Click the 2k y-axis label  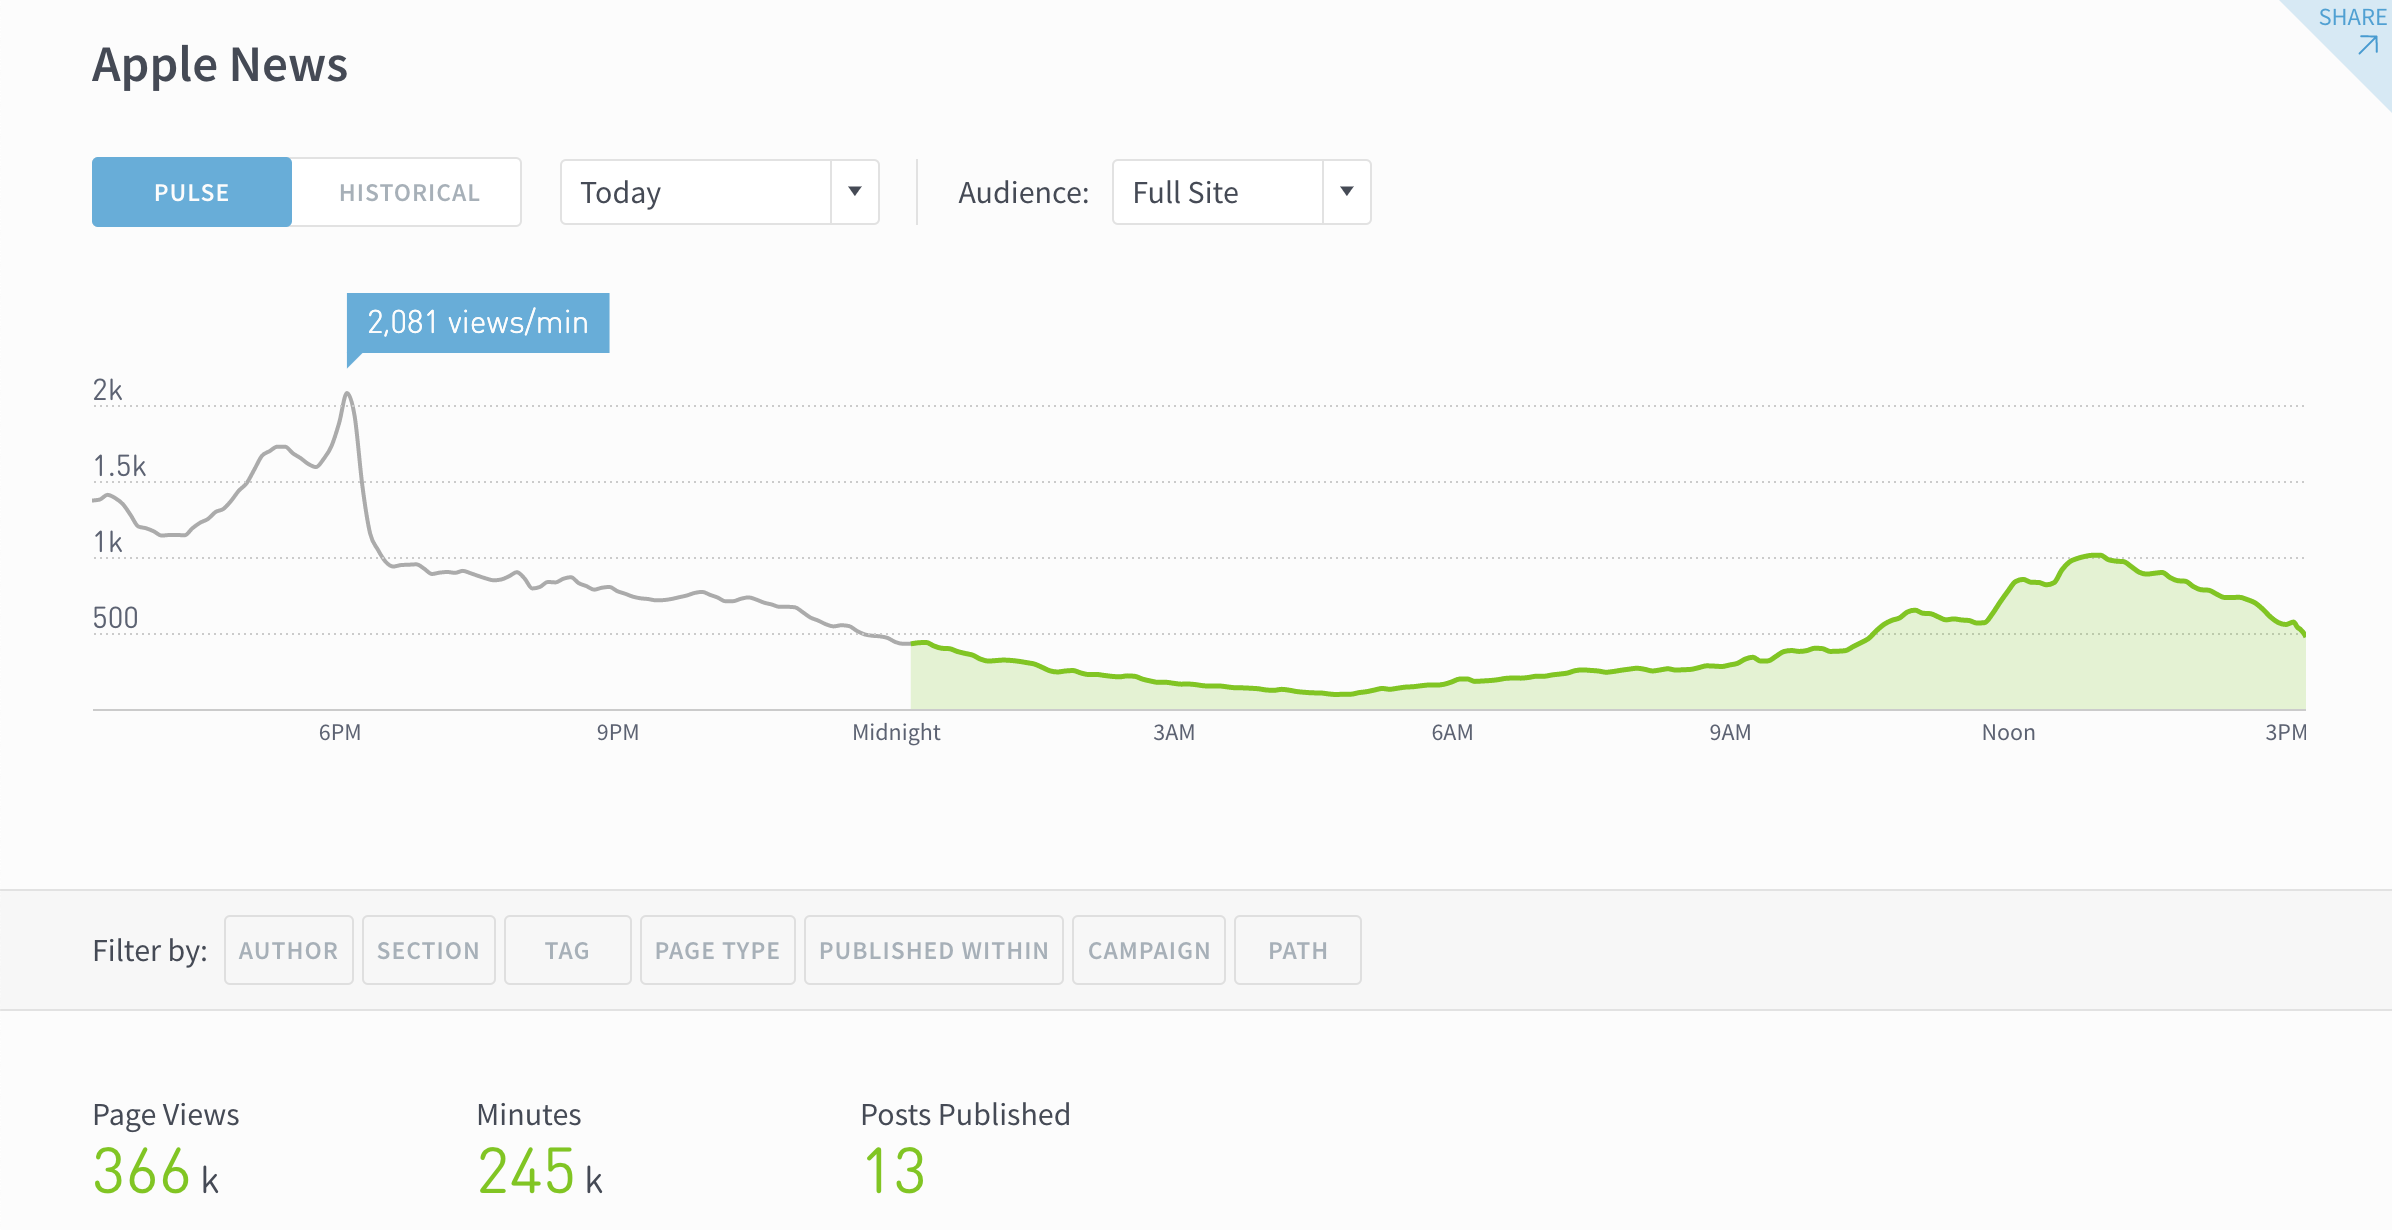pyautogui.click(x=108, y=390)
